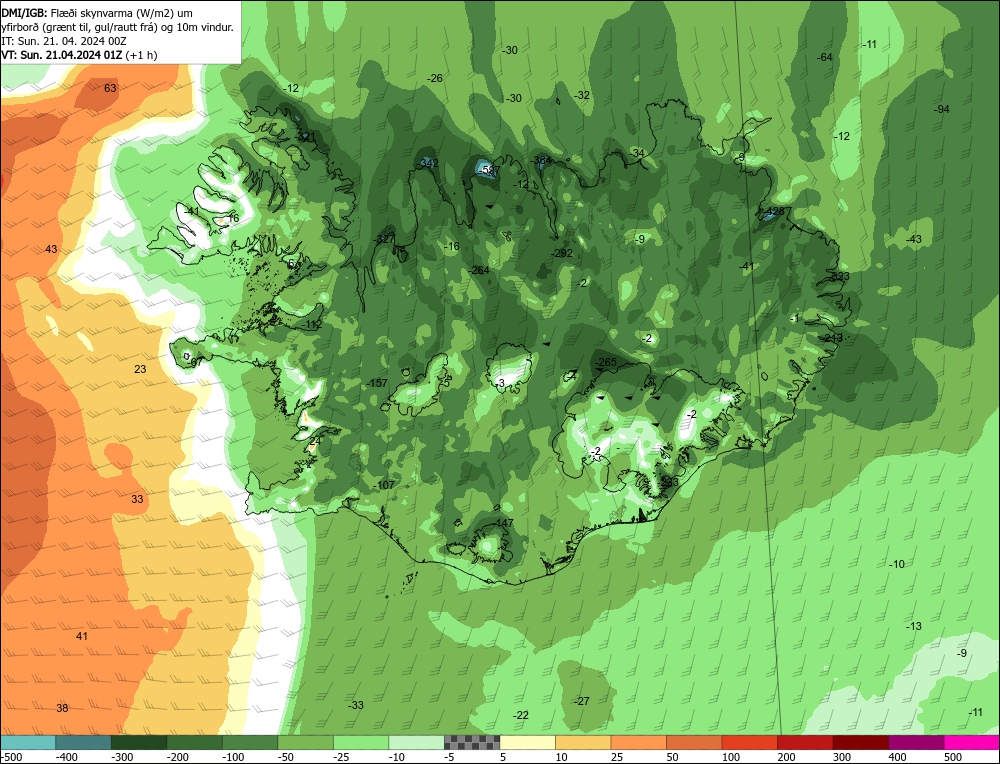This screenshot has height=764, width=1000.
Task: Click the light teal swatch right of the -500 label
Action: point(28,742)
